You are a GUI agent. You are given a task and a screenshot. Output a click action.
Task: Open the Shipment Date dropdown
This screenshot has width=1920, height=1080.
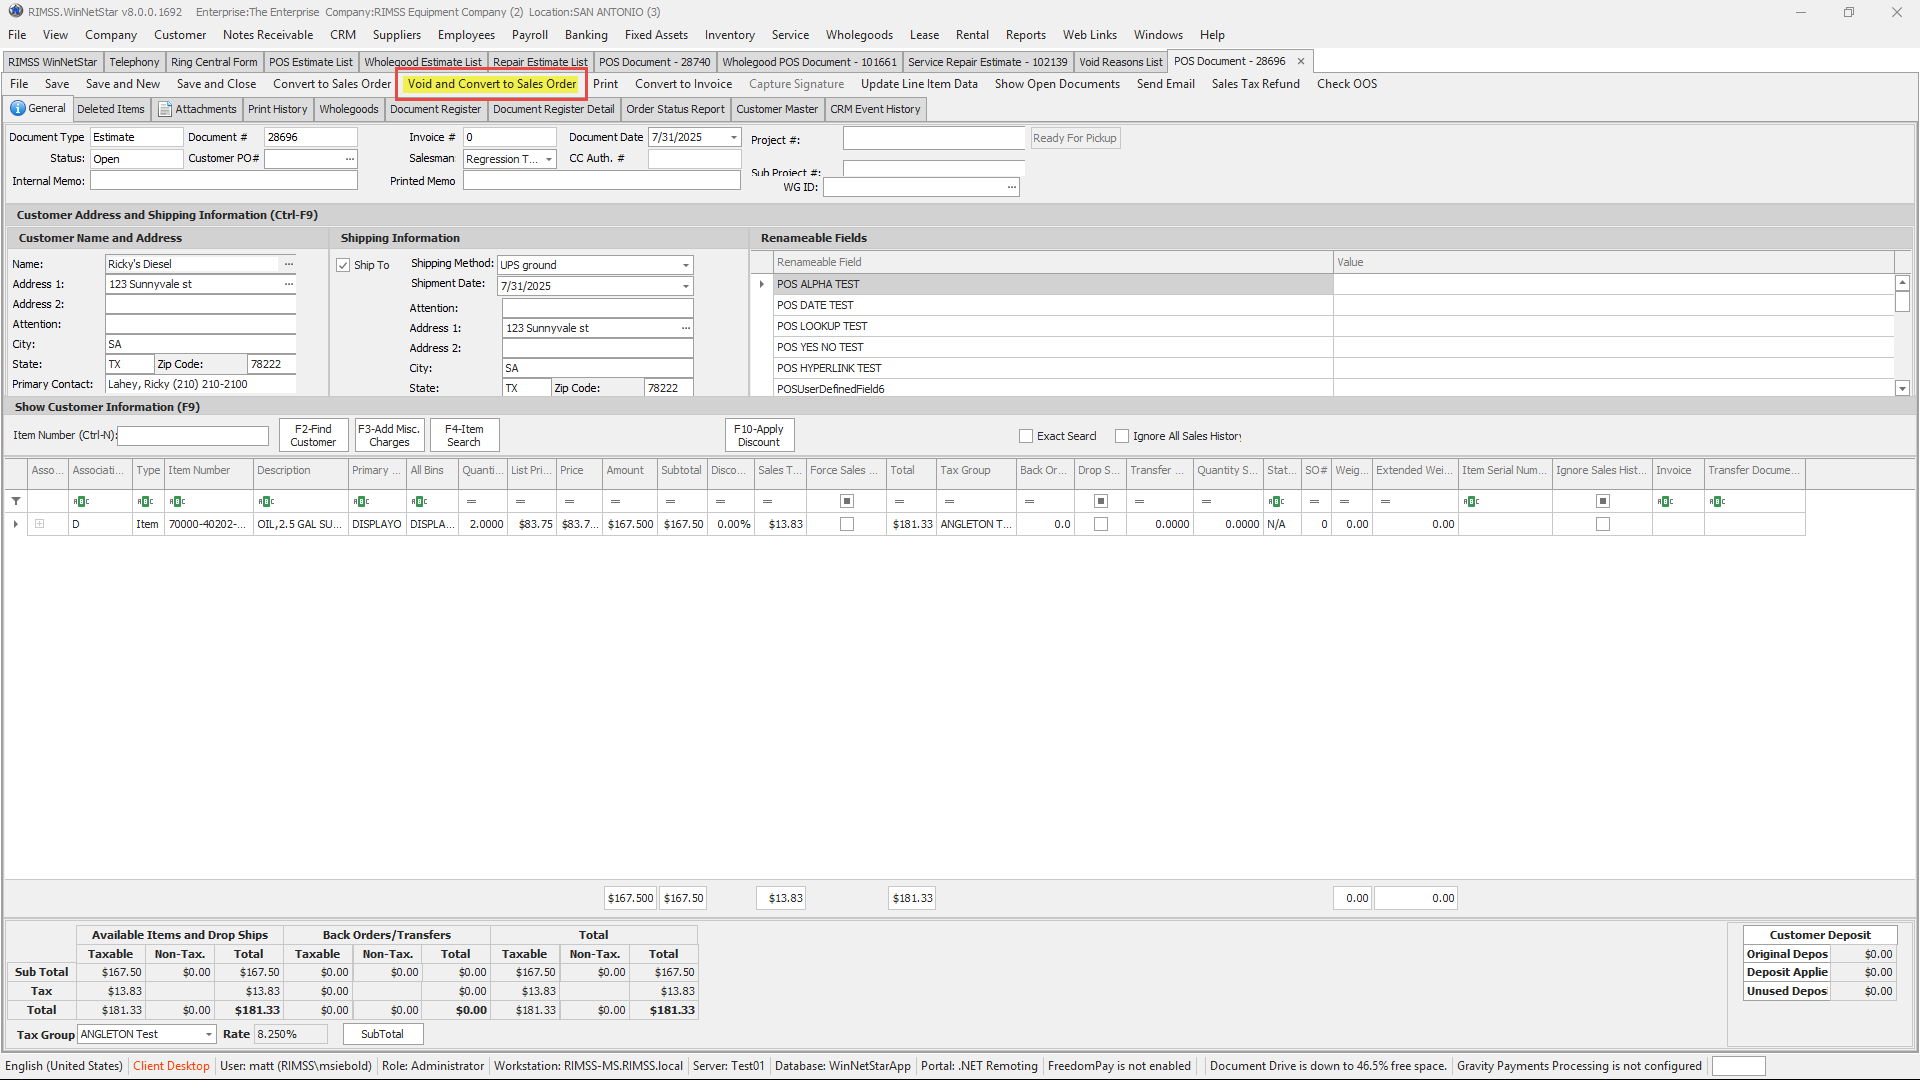coord(686,286)
